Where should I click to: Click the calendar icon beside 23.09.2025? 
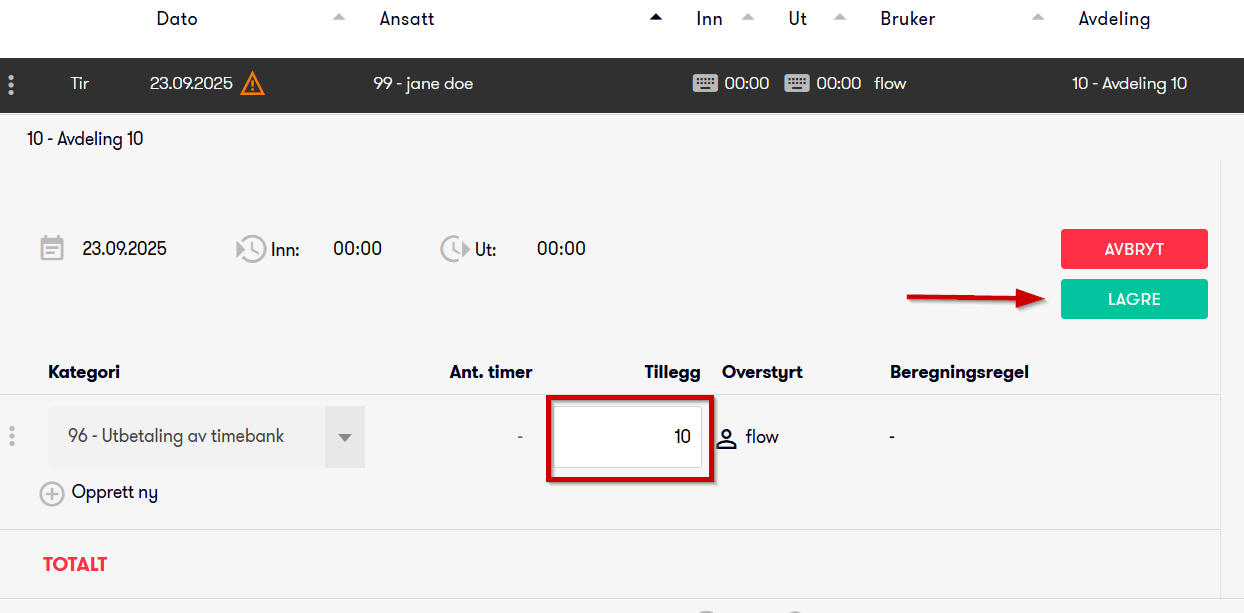point(52,249)
